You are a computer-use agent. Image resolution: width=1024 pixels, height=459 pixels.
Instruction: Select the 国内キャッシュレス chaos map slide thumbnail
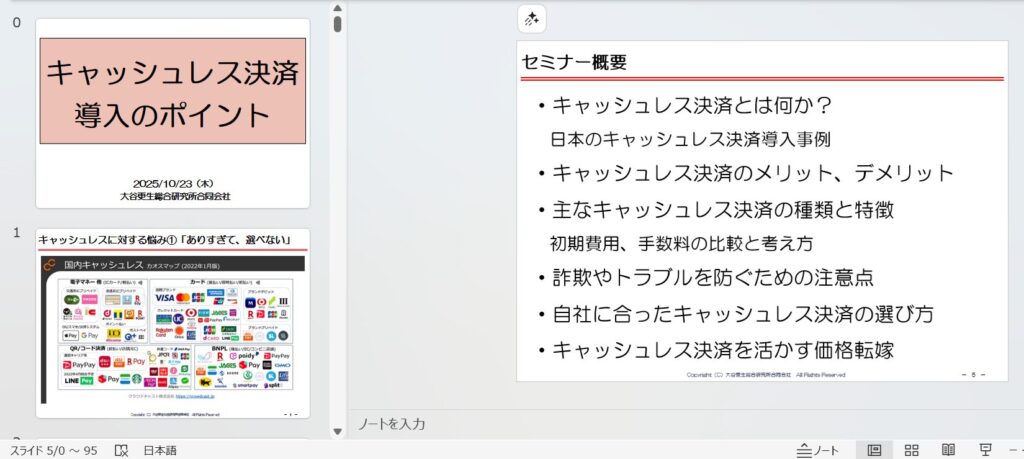coord(172,324)
